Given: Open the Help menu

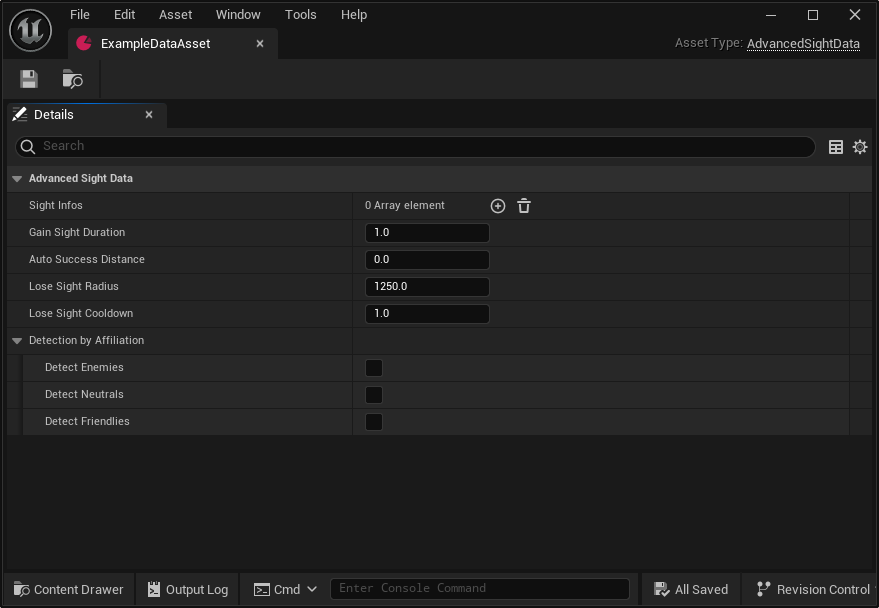Looking at the screenshot, I should (x=354, y=15).
